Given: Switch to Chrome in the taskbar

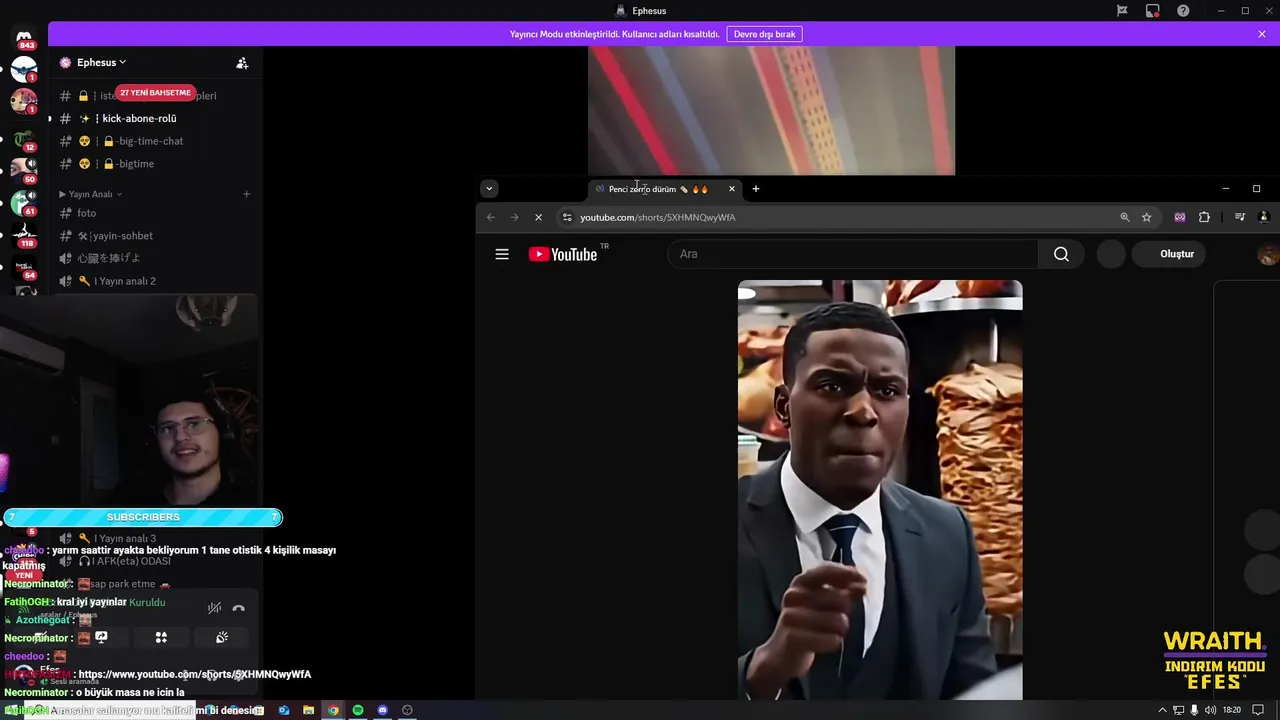Looking at the screenshot, I should point(333,710).
